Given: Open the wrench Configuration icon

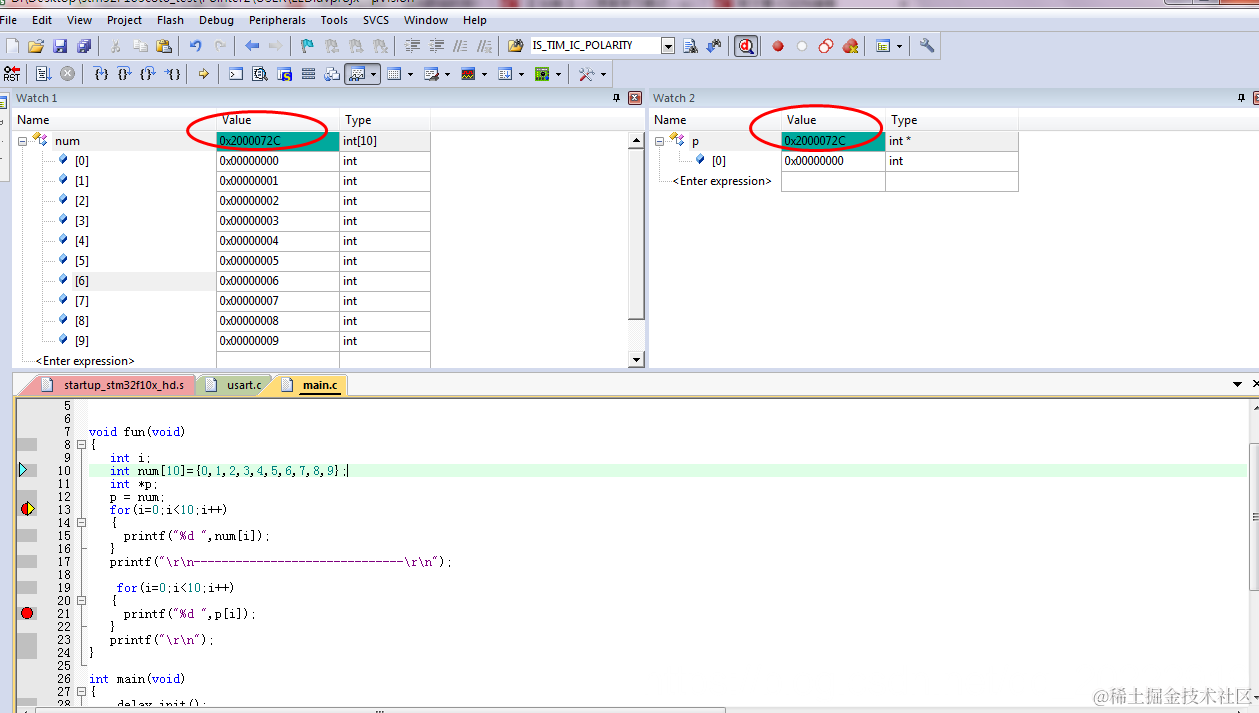Looking at the screenshot, I should click(x=927, y=46).
